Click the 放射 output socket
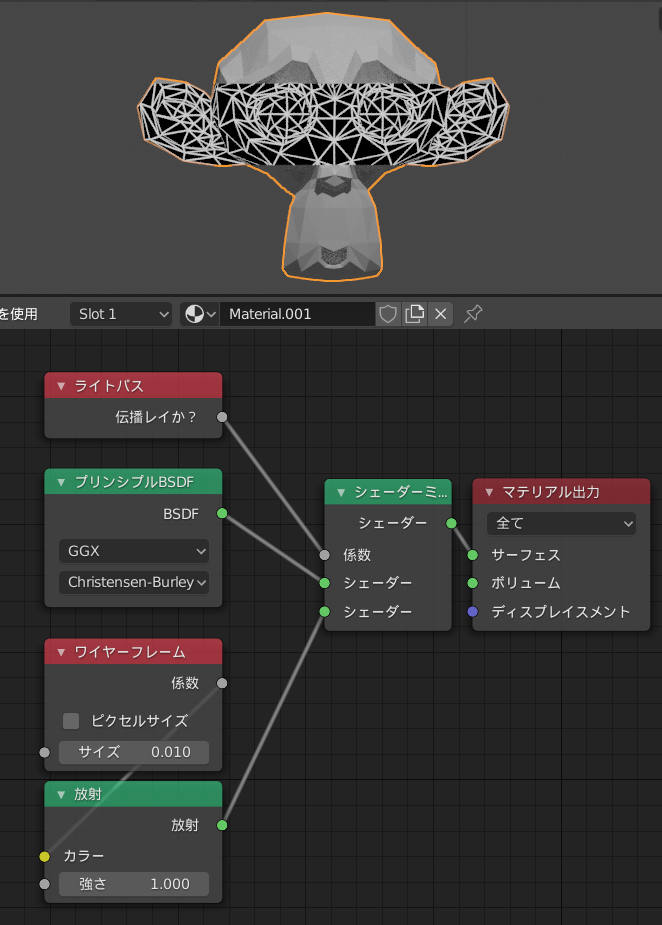The height and width of the screenshot is (925, 662). coord(222,825)
